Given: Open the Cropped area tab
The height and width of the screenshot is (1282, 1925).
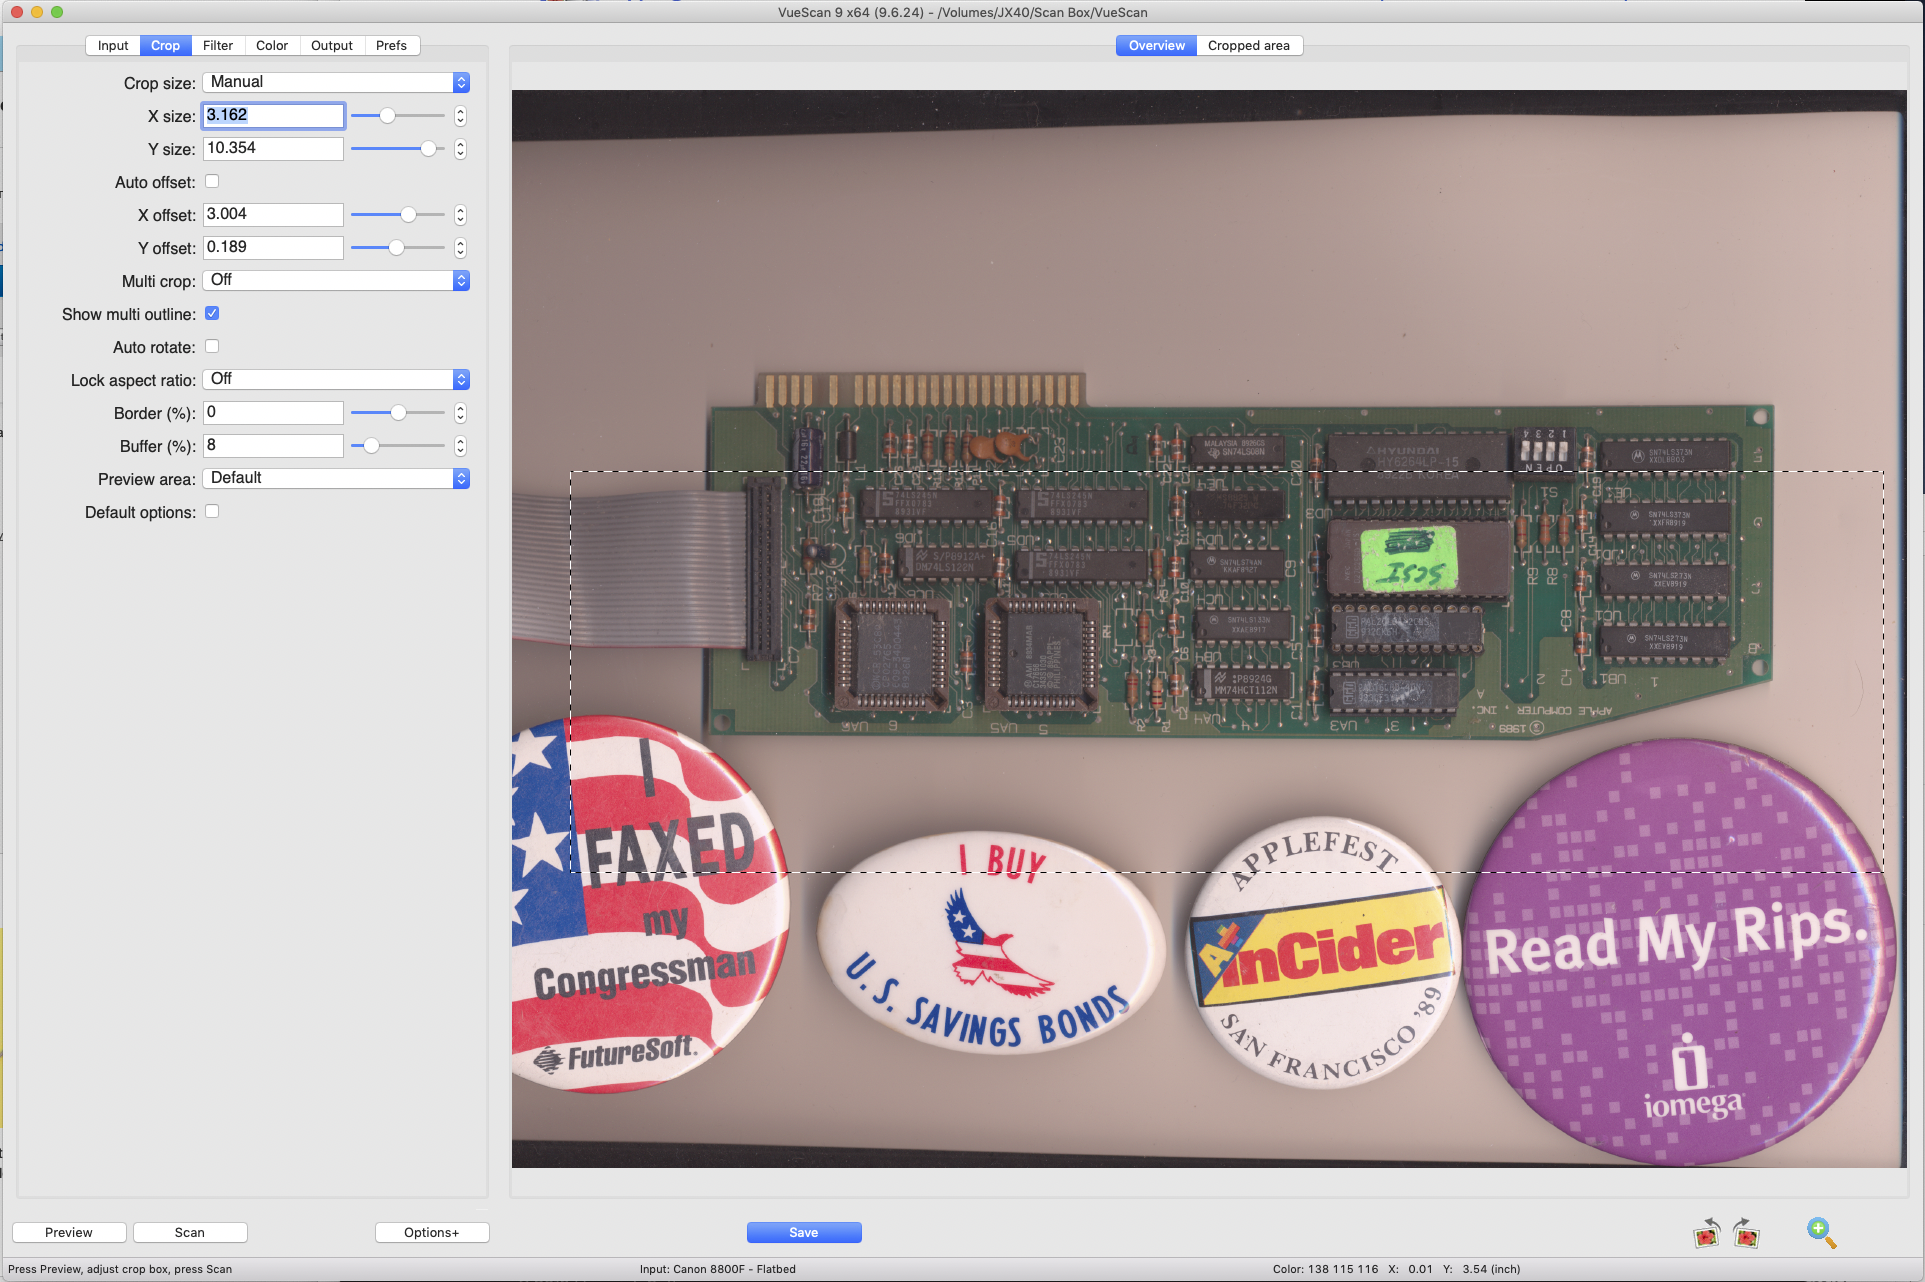Looking at the screenshot, I should 1248,46.
